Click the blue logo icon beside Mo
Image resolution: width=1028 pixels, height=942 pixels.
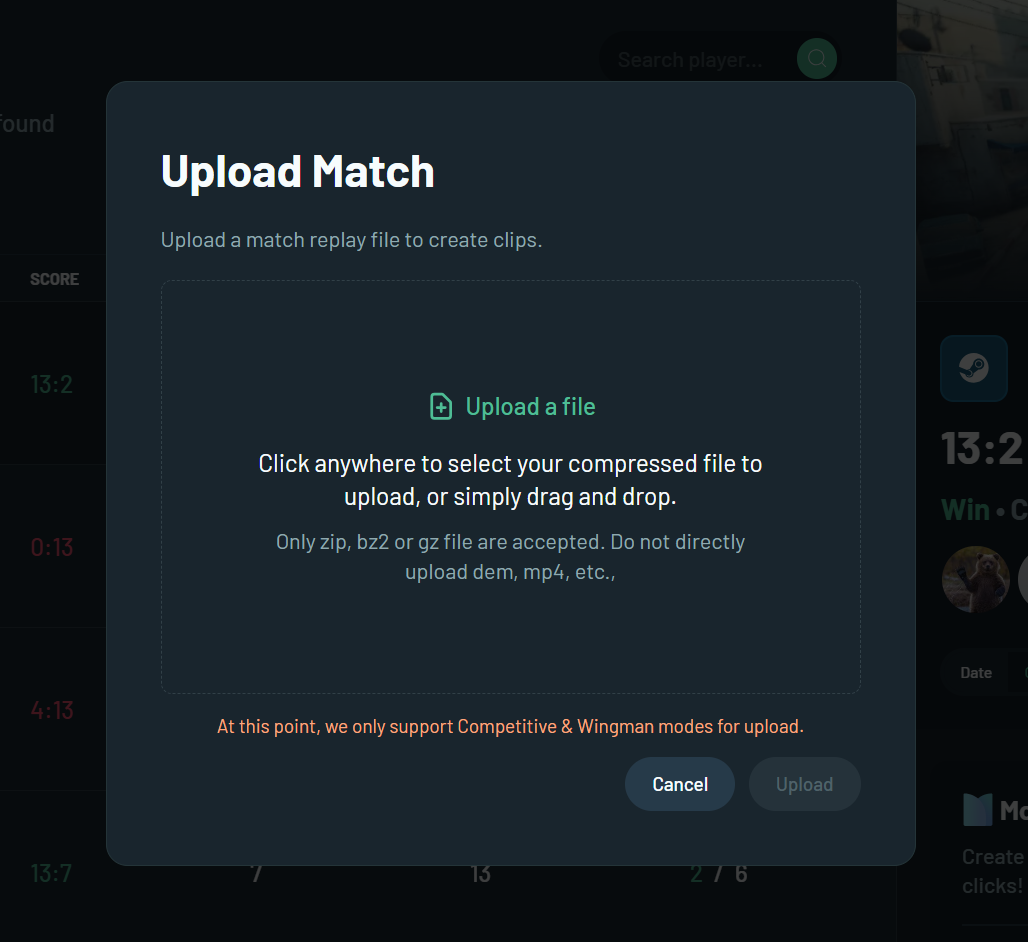coord(978,810)
